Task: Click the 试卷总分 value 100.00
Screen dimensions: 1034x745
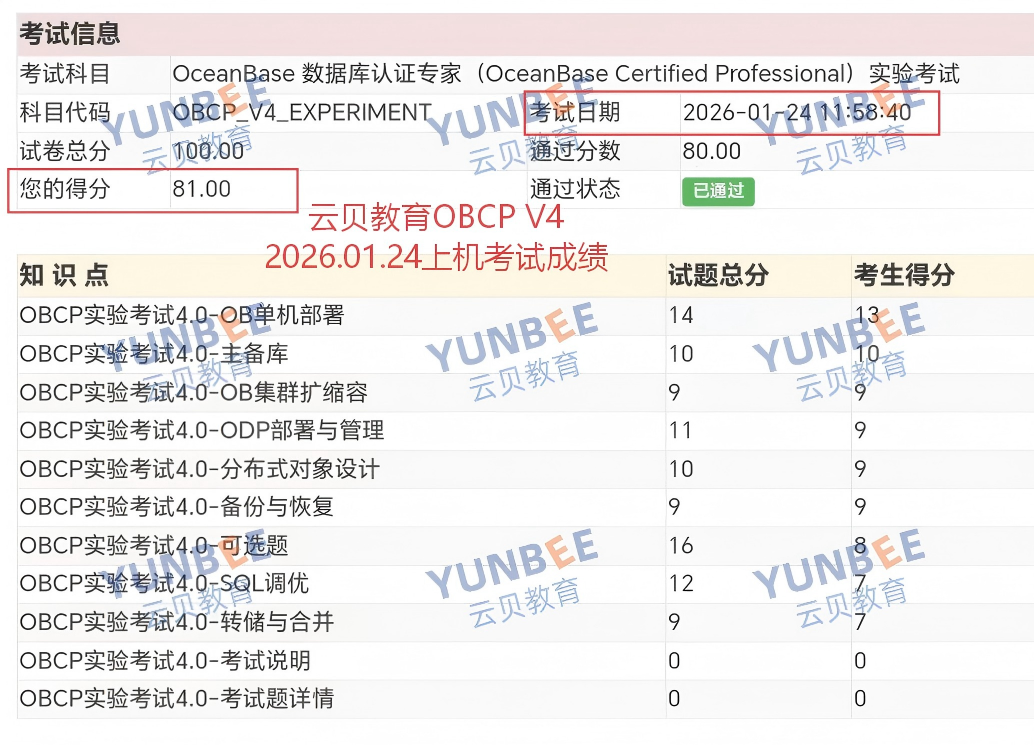Action: click(208, 151)
